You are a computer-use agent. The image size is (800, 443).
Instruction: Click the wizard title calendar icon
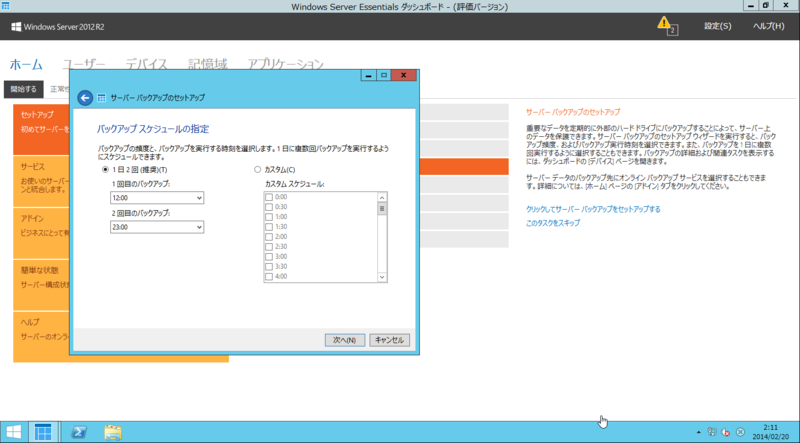(102, 97)
